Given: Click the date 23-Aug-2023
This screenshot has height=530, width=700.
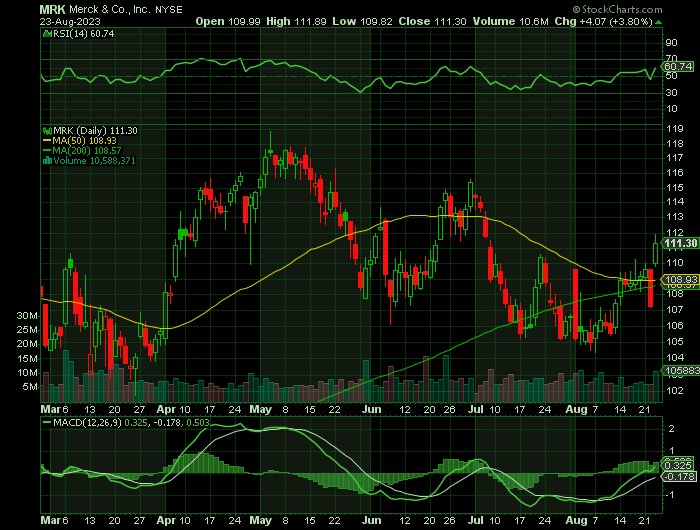Looking at the screenshot, I should (x=70, y=21).
